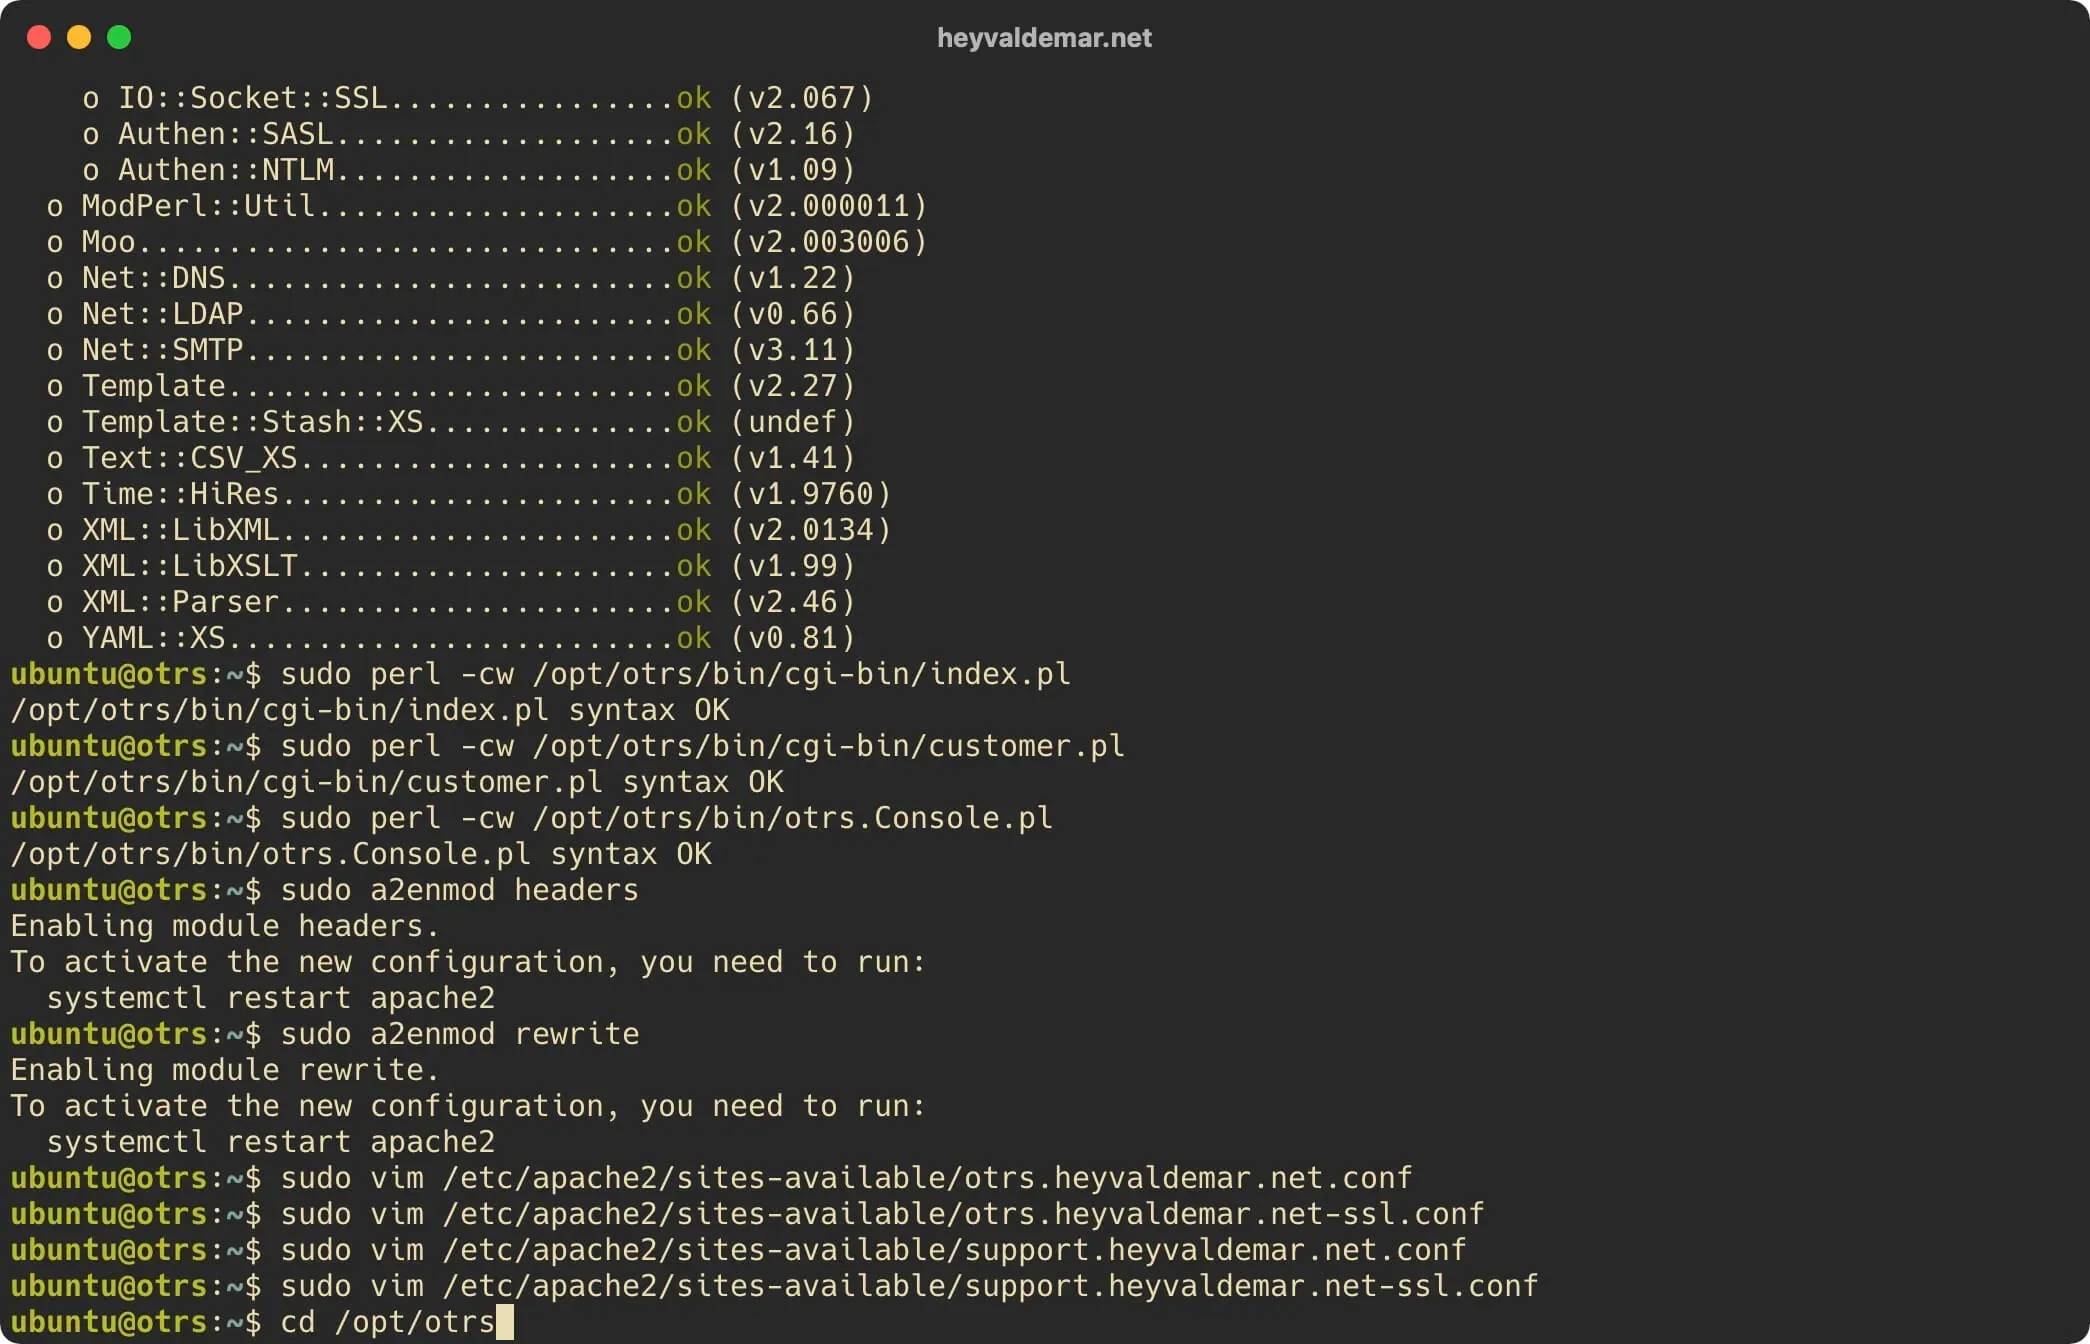The image size is (2090, 1344).
Task: Click the 'cd /opt/otrs' command text
Action: click(x=388, y=1322)
